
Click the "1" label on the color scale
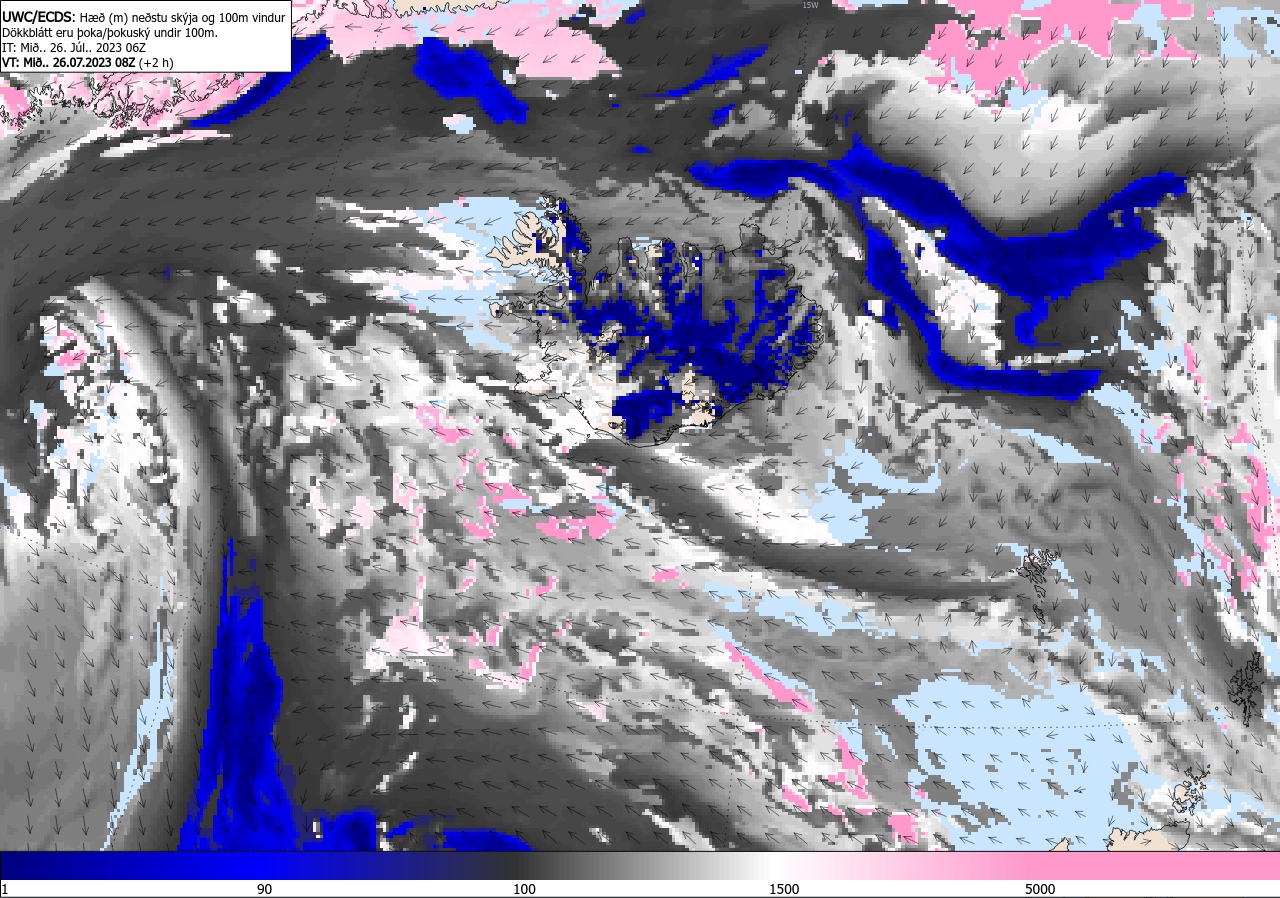point(5,889)
